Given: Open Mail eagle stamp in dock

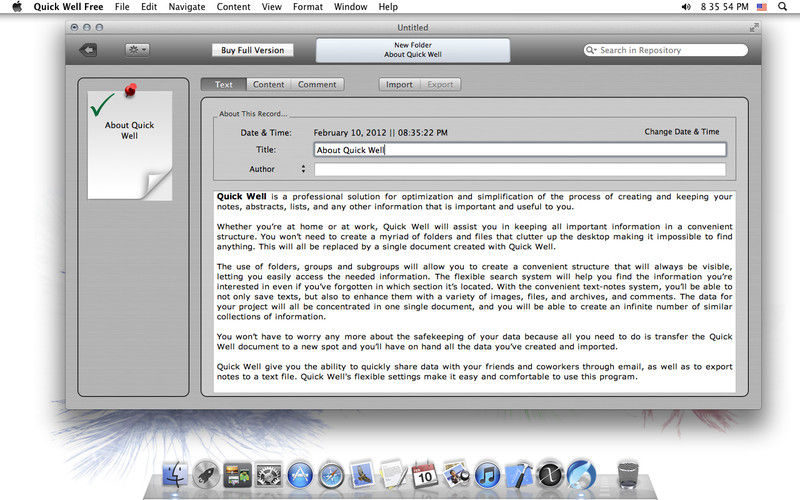Looking at the screenshot, I should click(x=362, y=474).
